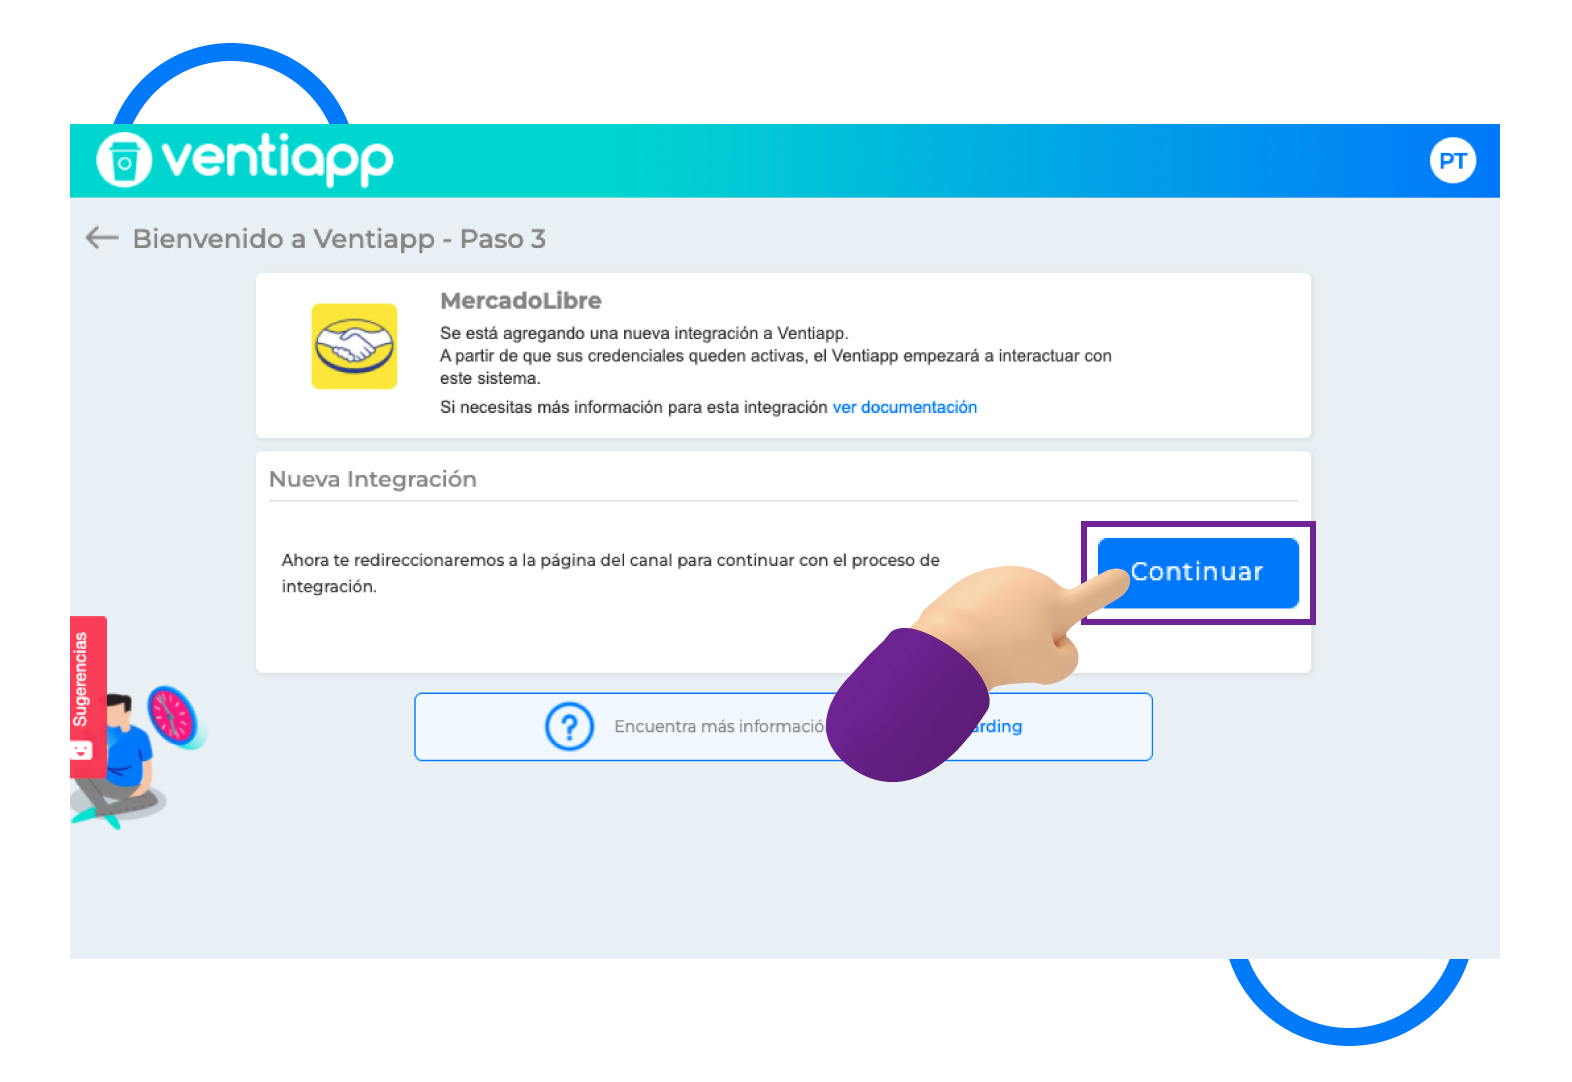Click the Nueva Integración section header
Viewport: 1572px width, 1082px height.
[373, 479]
